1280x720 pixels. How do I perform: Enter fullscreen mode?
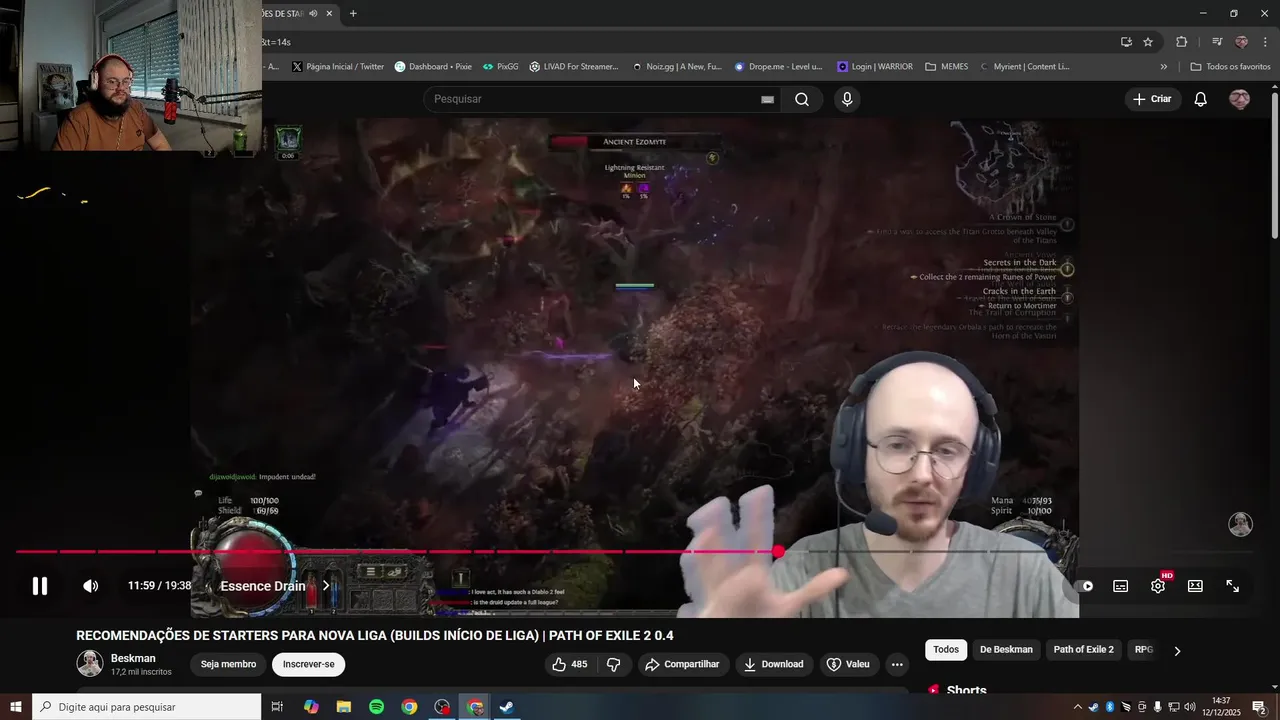[x=1233, y=586]
